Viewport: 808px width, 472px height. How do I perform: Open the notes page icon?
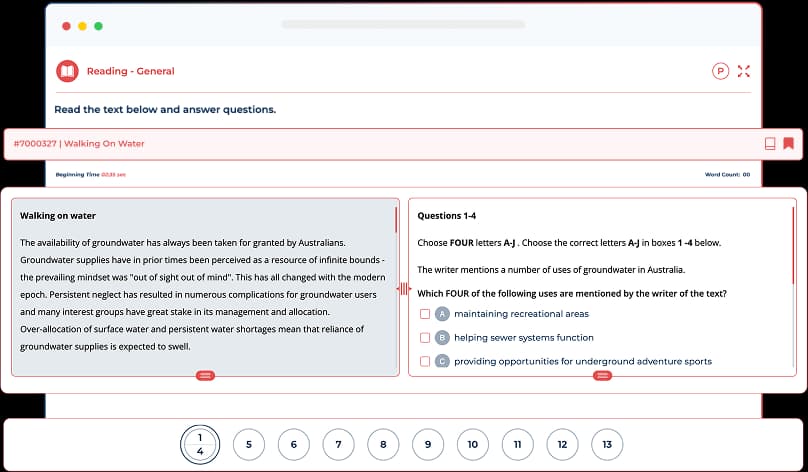pyautogui.click(x=770, y=143)
